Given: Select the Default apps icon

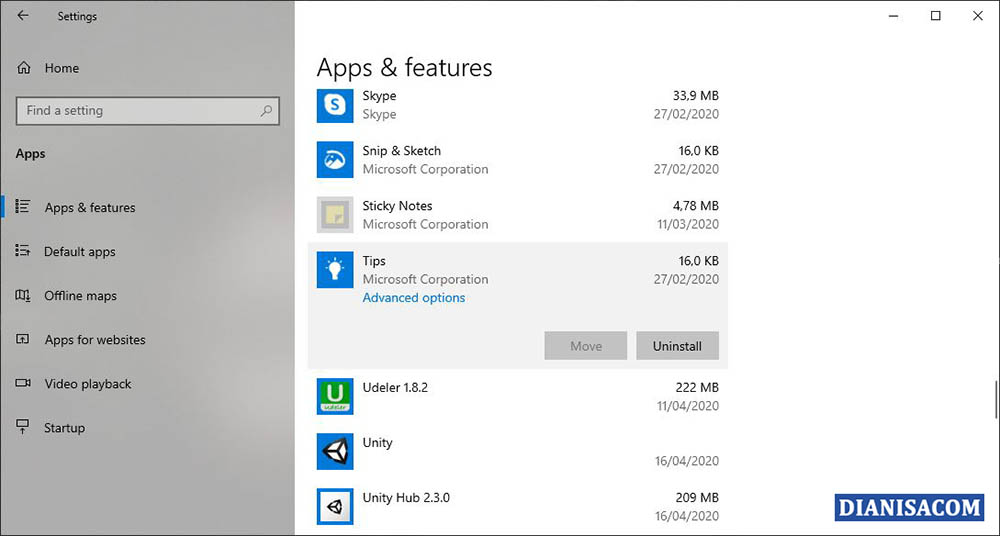Looking at the screenshot, I should click(22, 251).
